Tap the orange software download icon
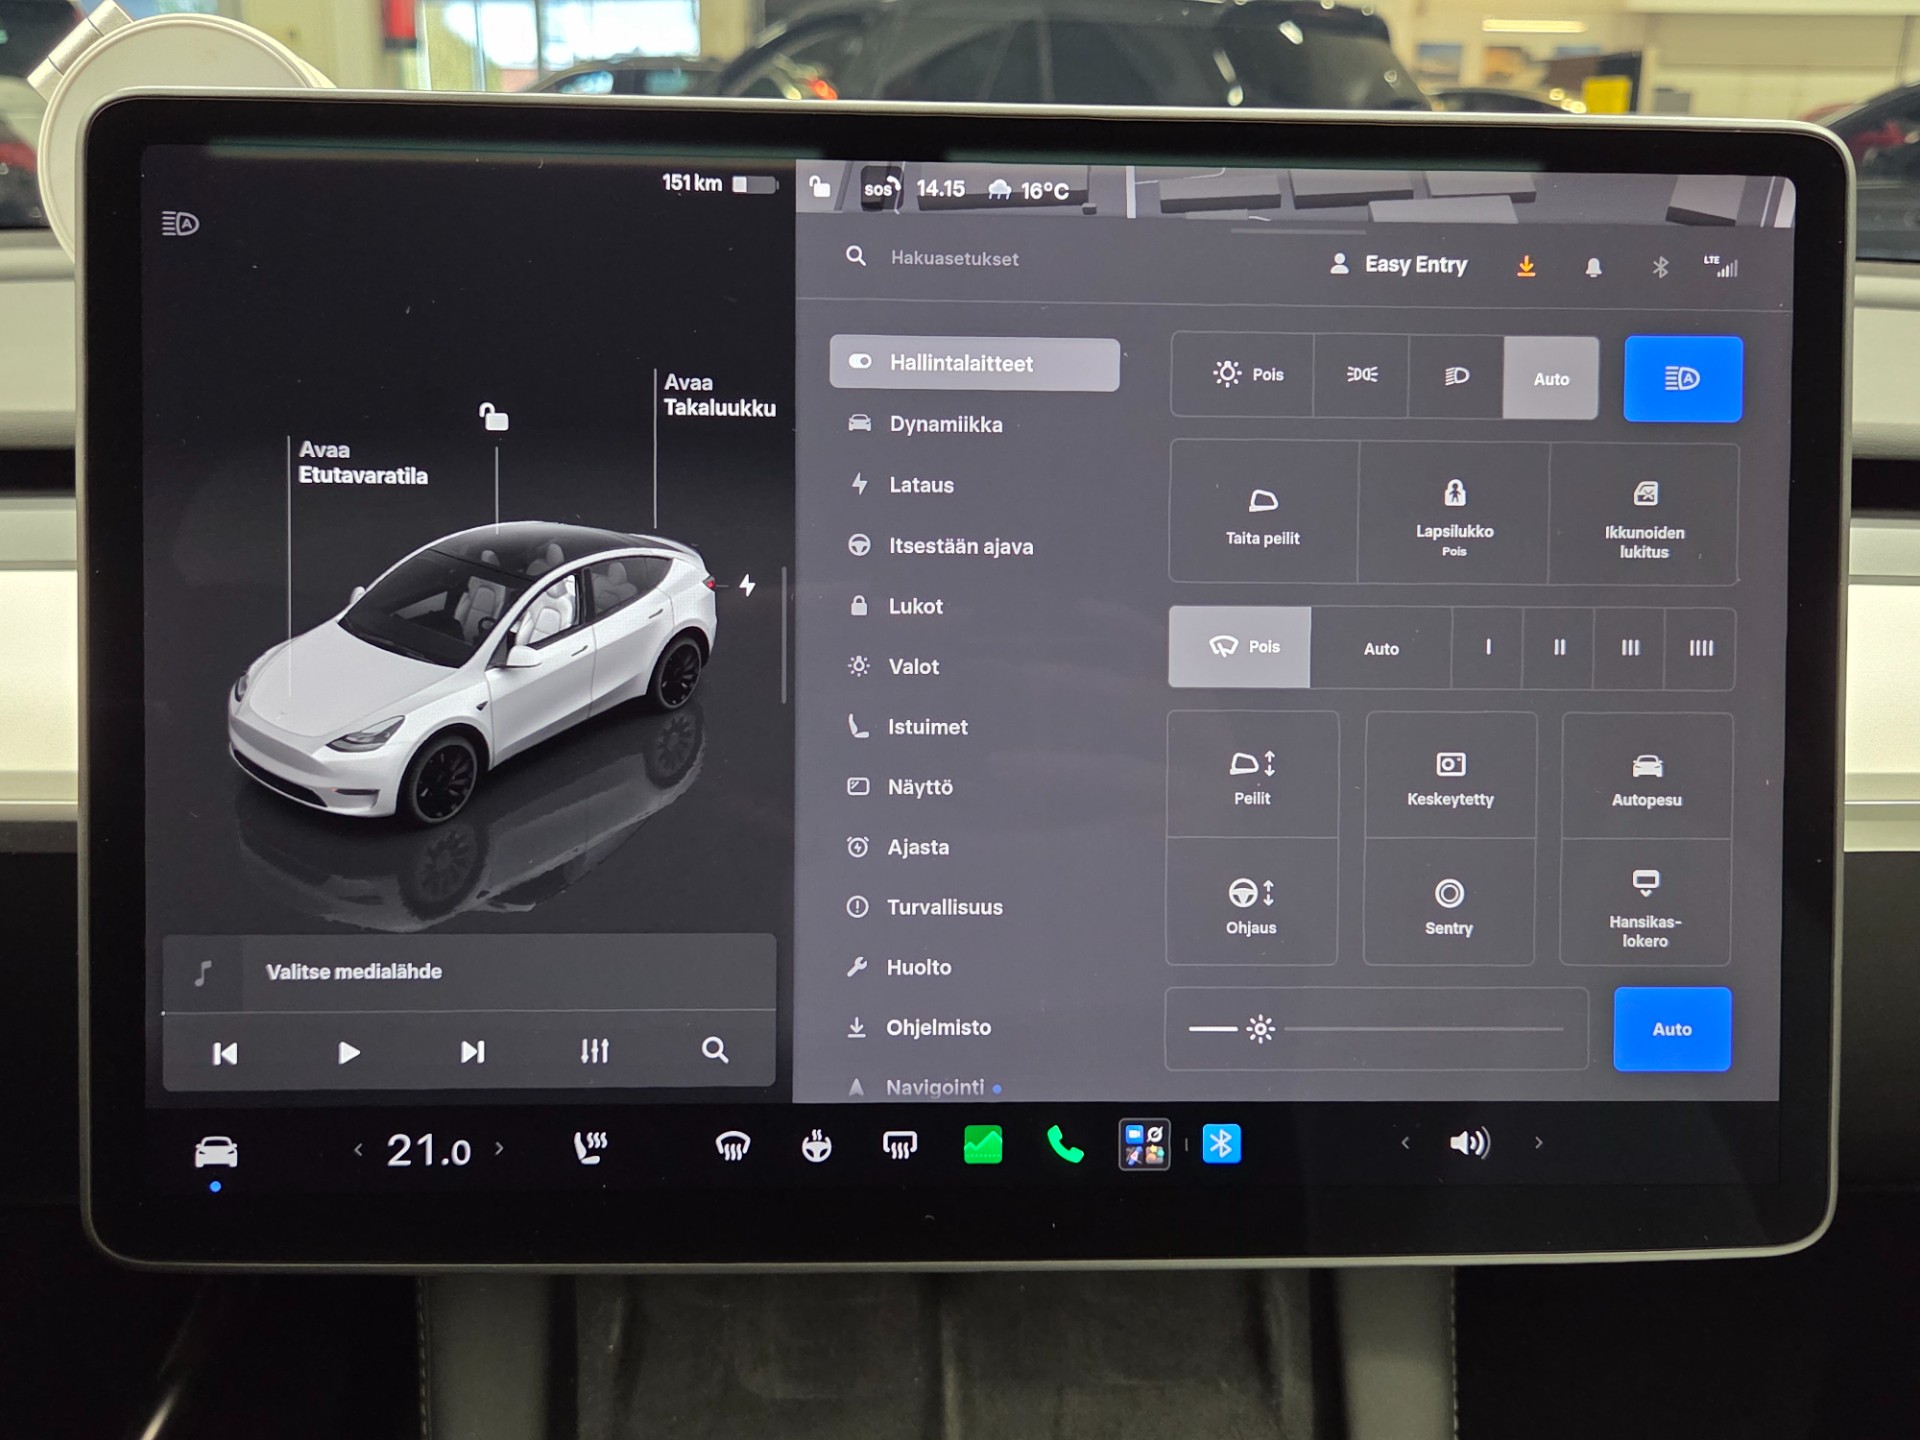The height and width of the screenshot is (1440, 1920). tap(1526, 266)
